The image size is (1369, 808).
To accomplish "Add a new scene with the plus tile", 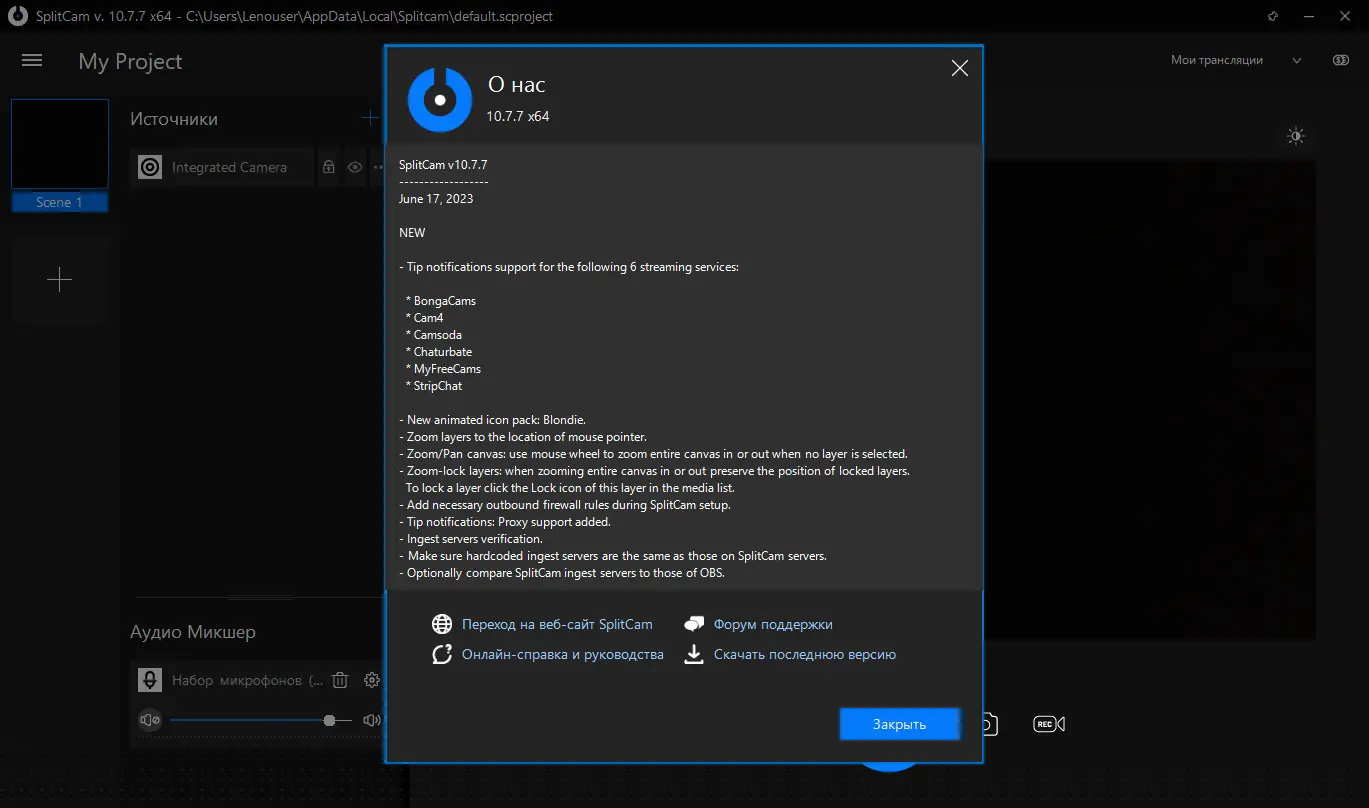I will pos(60,279).
